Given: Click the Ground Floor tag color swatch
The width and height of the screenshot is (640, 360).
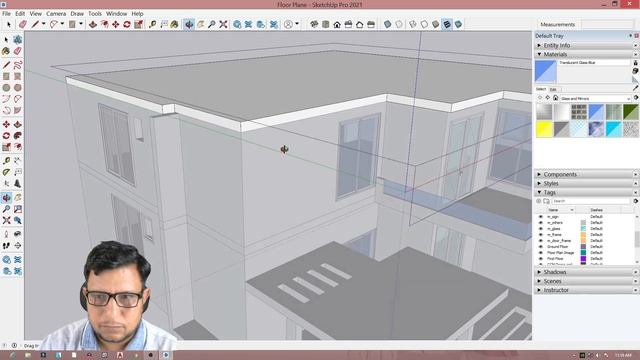Looking at the screenshot, I should click(x=583, y=247).
